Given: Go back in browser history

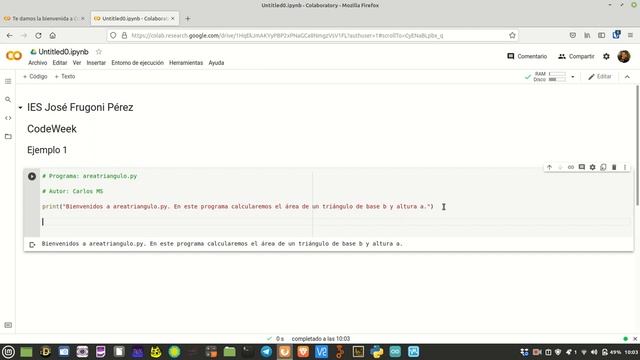Looking at the screenshot, I should pyautogui.click(x=9, y=36).
